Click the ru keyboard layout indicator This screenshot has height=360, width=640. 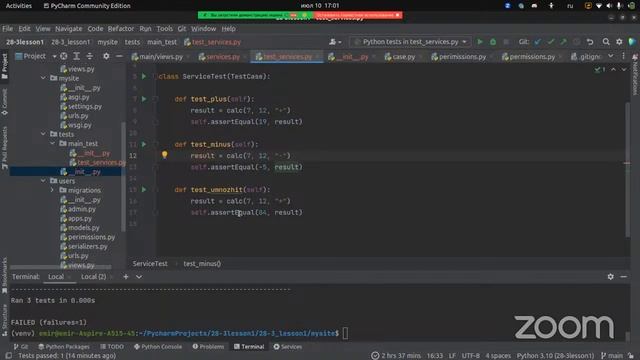(x=570, y=6)
